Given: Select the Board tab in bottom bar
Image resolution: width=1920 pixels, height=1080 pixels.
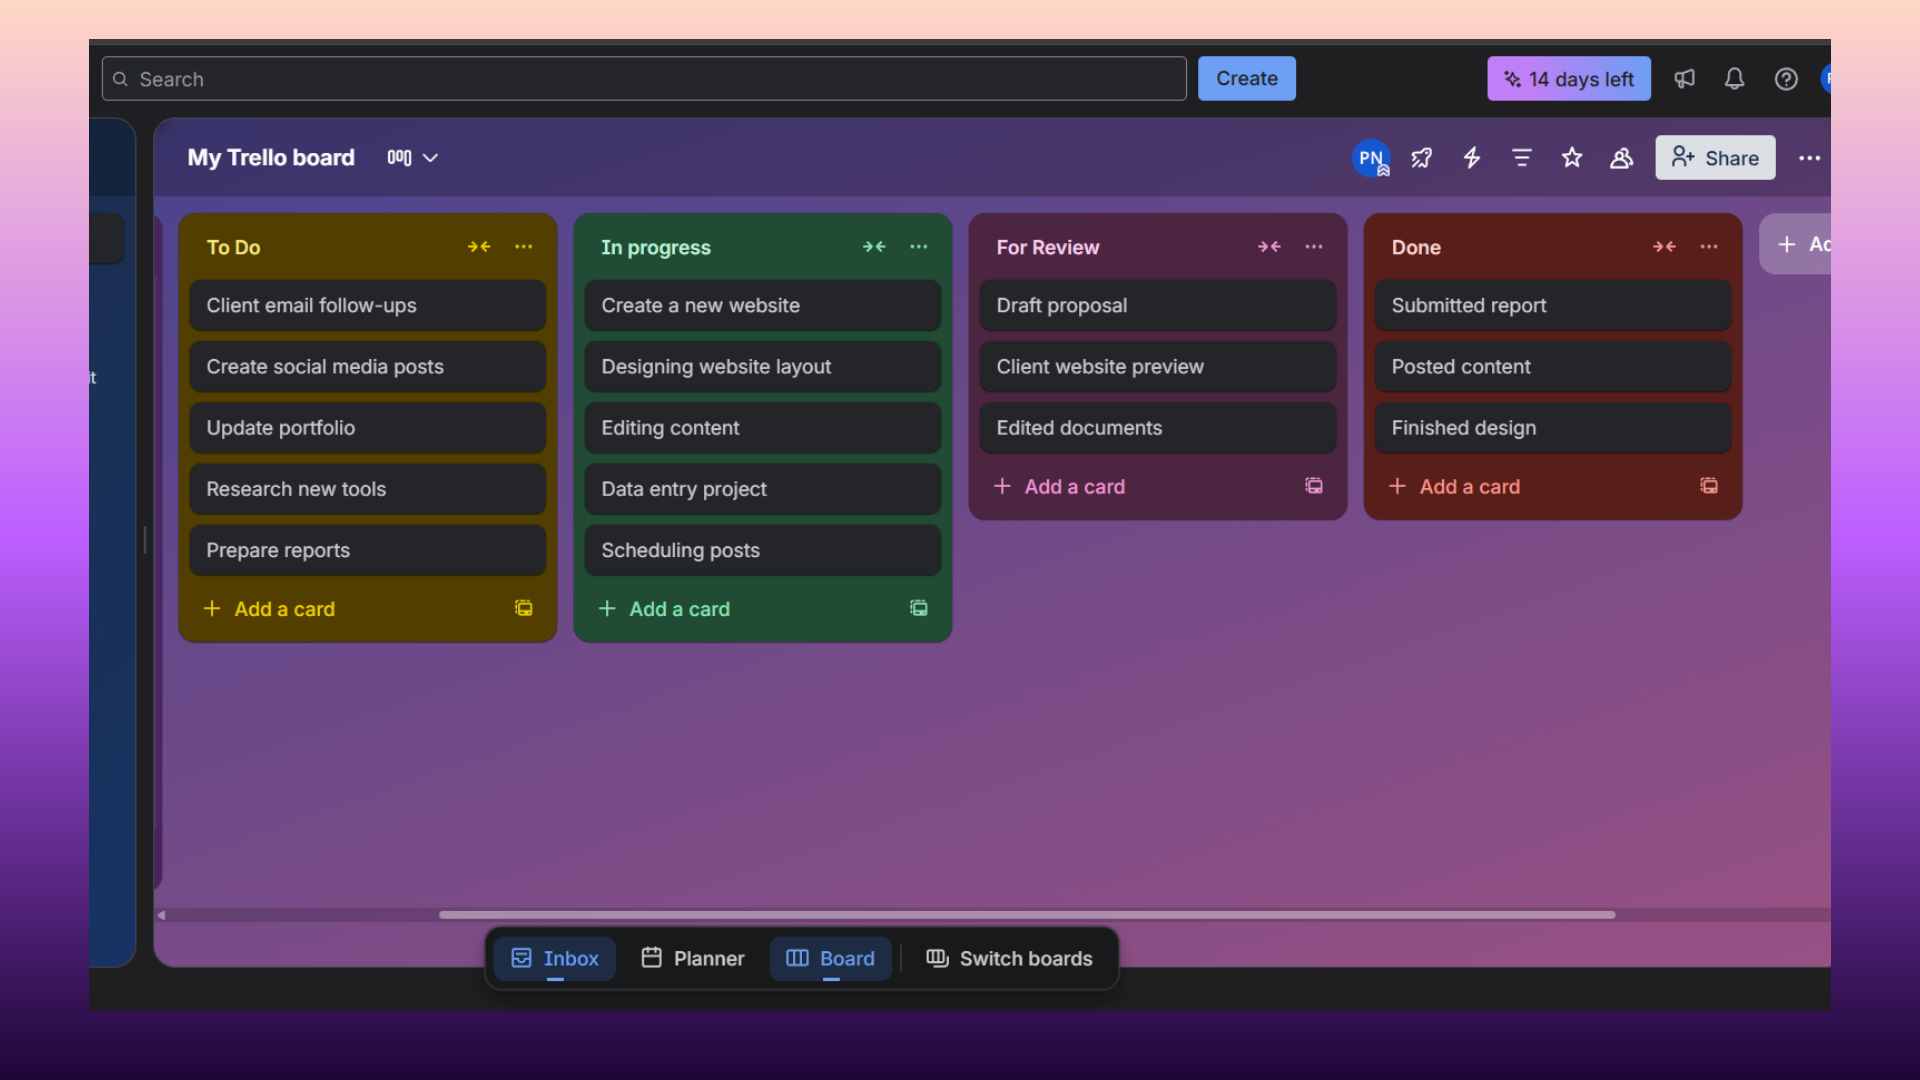Looking at the screenshot, I should click(x=831, y=958).
